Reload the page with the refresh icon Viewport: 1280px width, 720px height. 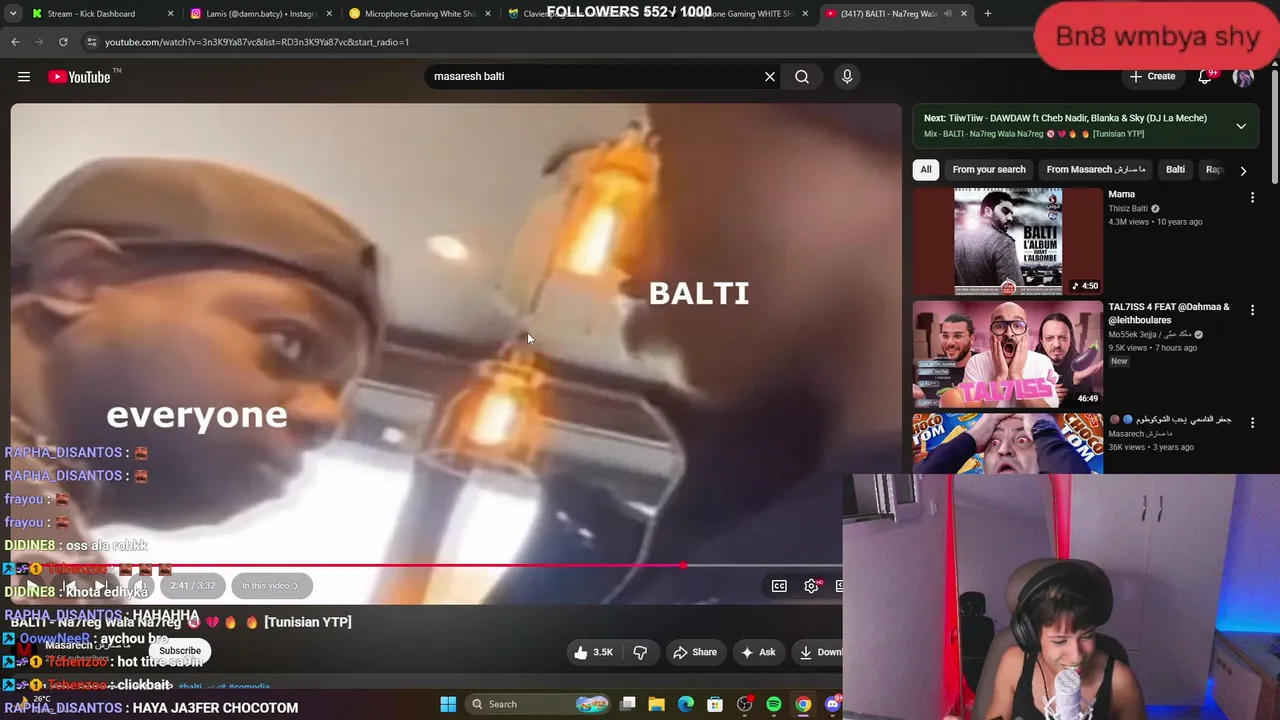point(63,42)
